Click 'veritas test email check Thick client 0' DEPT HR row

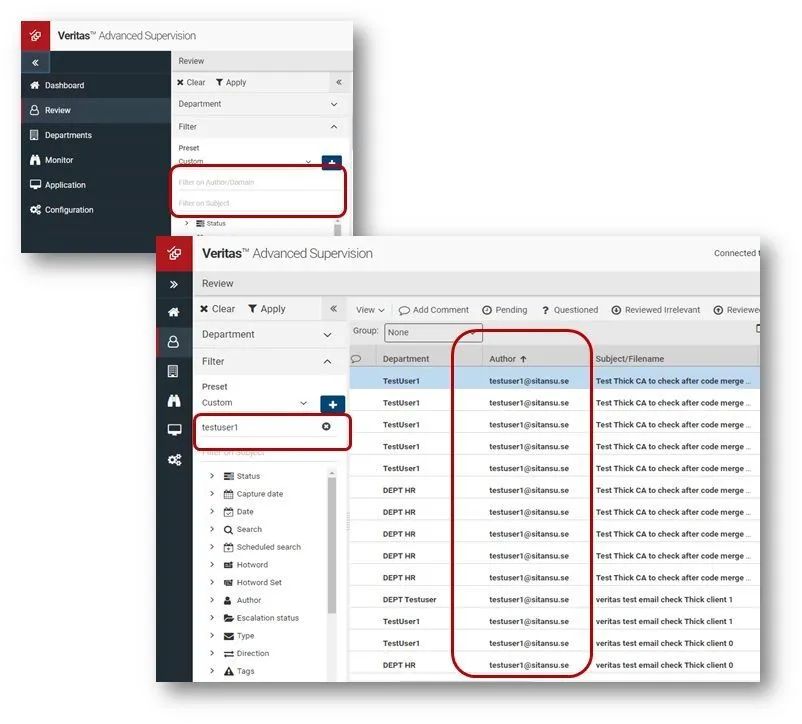pos(554,665)
